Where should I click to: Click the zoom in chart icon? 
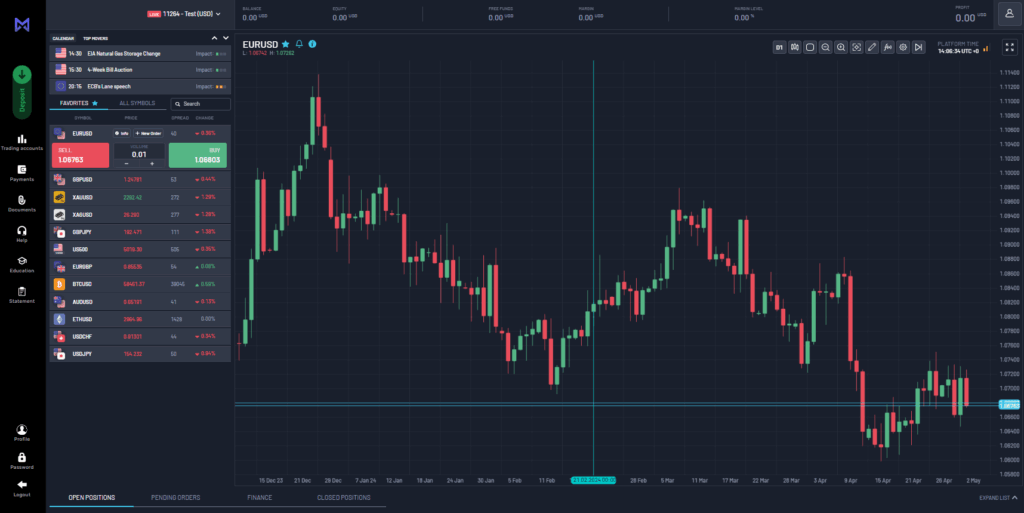click(841, 47)
